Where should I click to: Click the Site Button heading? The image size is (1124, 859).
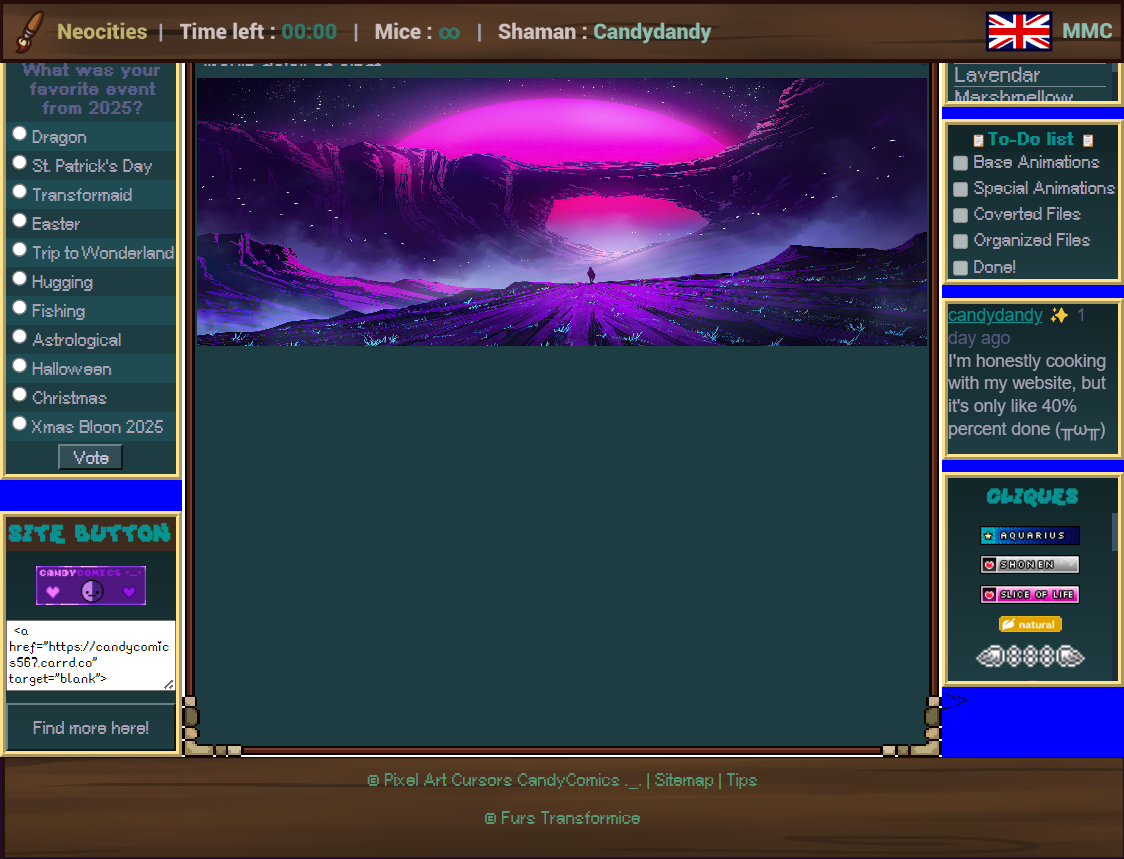90,533
